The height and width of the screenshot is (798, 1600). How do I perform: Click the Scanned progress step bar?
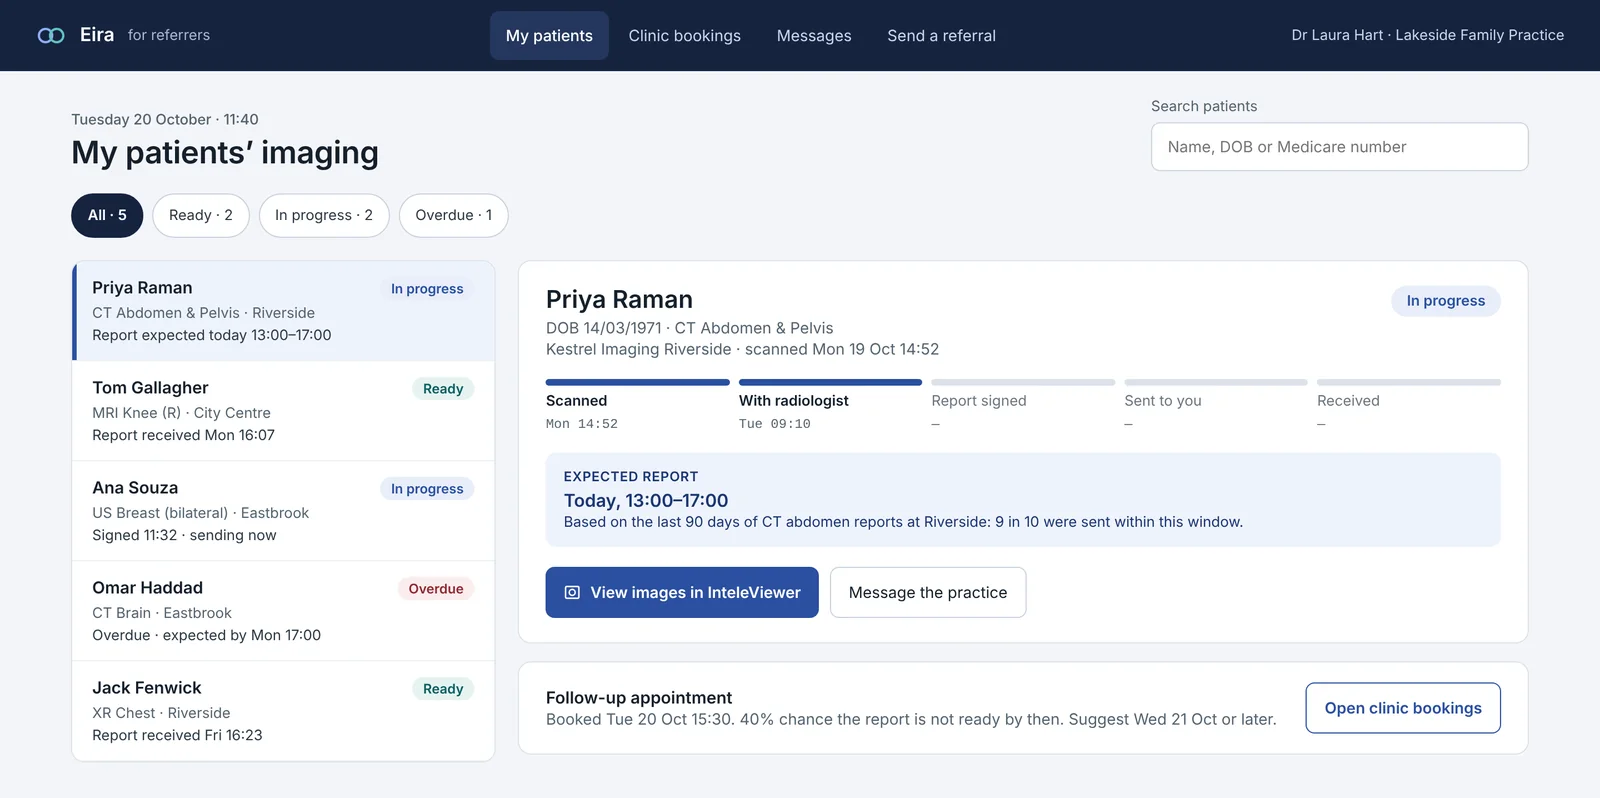[638, 382]
